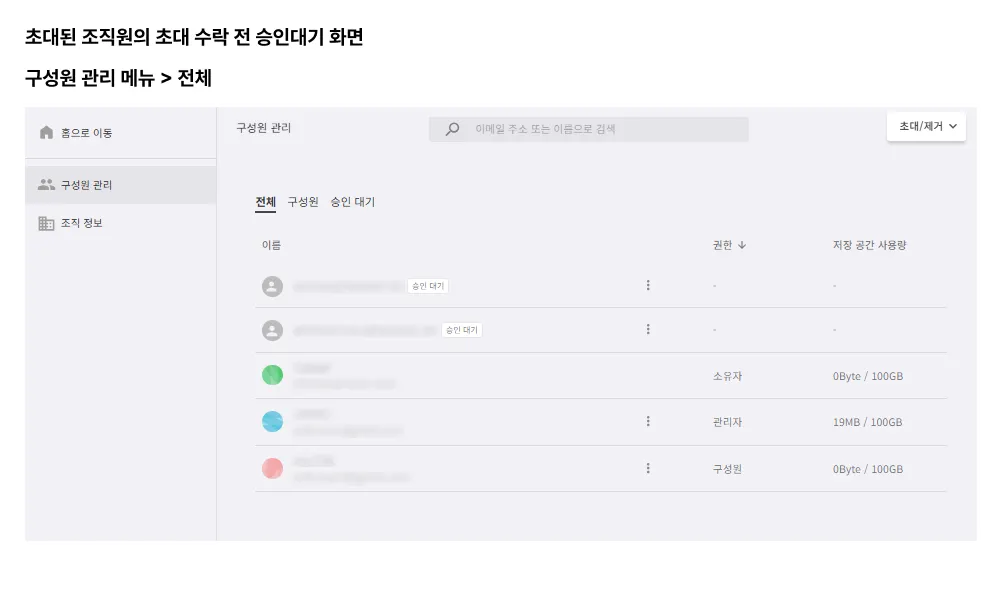Click the blue avatar of the 관리자
The image size is (1000, 600).
click(x=272, y=422)
